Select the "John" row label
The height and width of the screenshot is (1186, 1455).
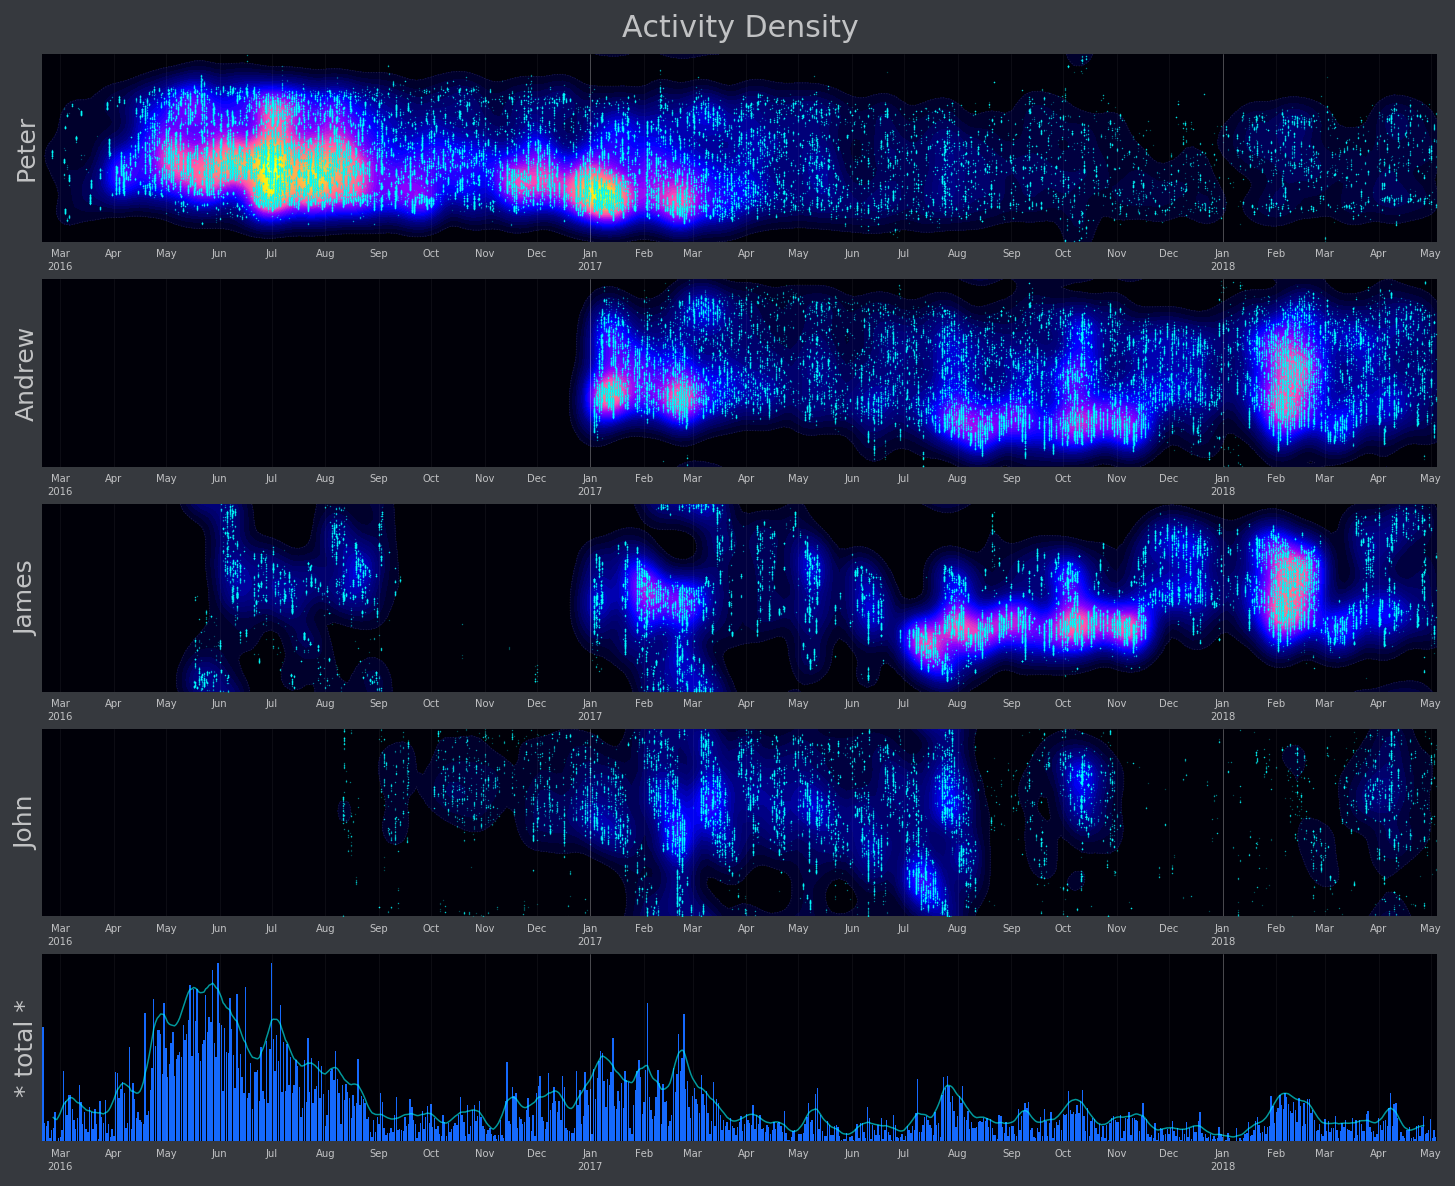tap(24, 822)
